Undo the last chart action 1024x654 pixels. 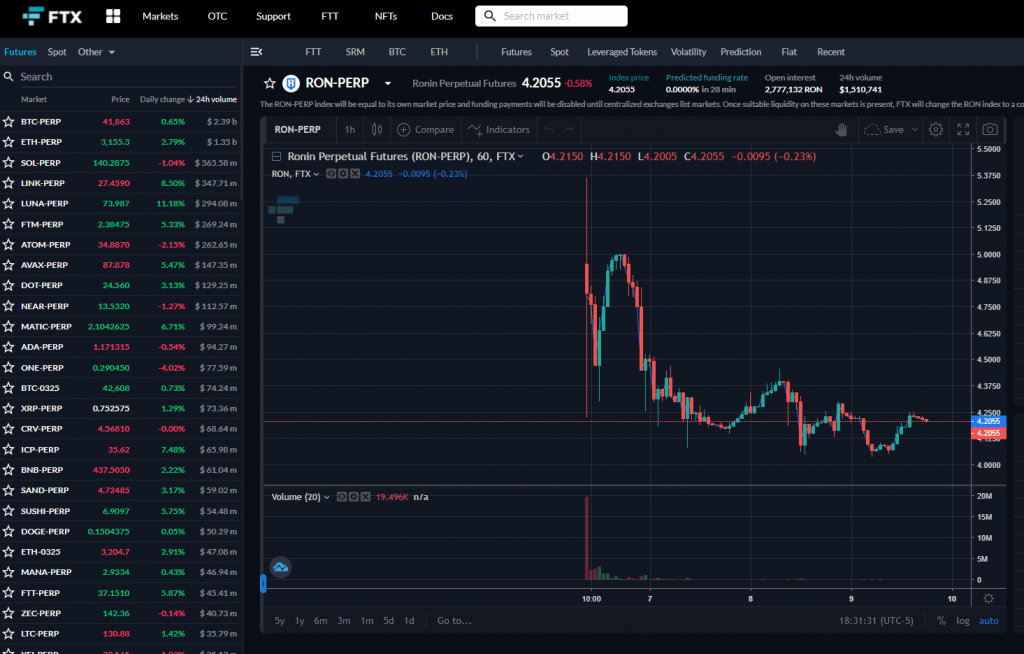549,129
